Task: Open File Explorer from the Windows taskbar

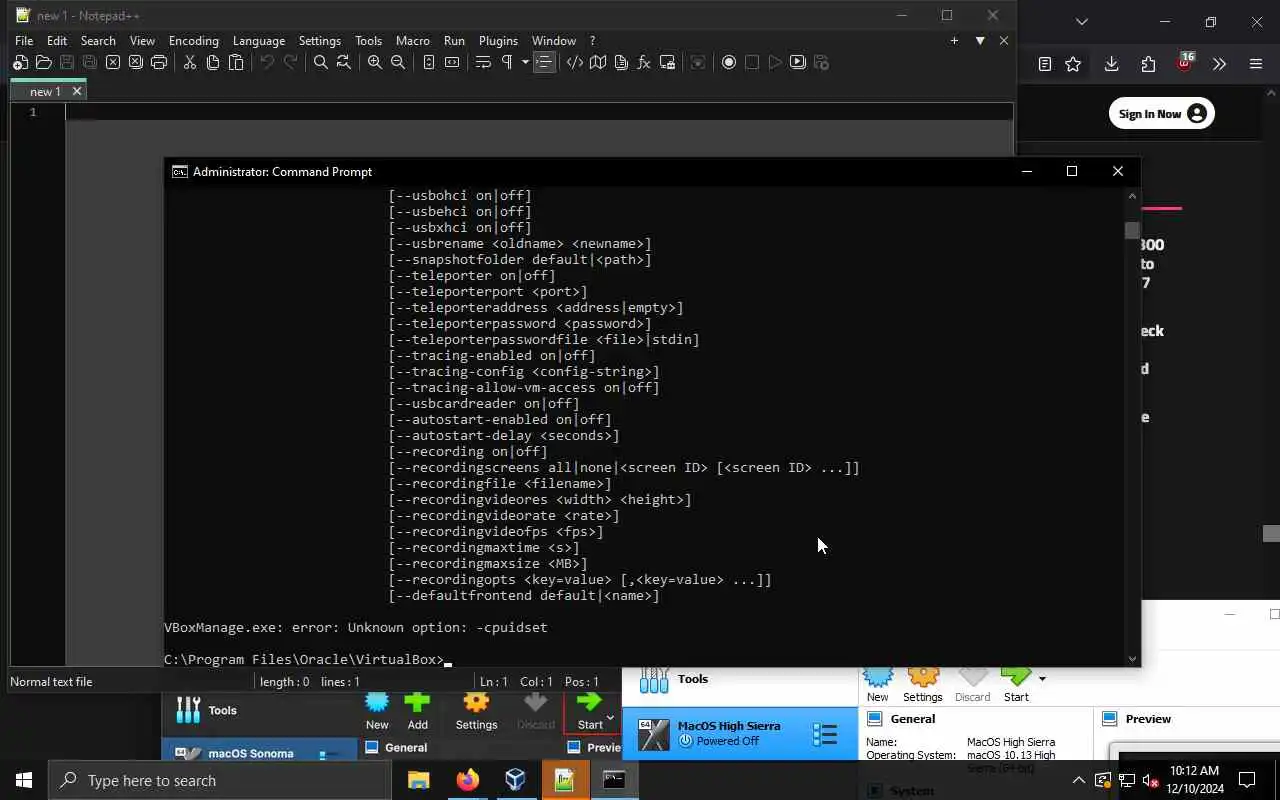Action: tap(418, 780)
